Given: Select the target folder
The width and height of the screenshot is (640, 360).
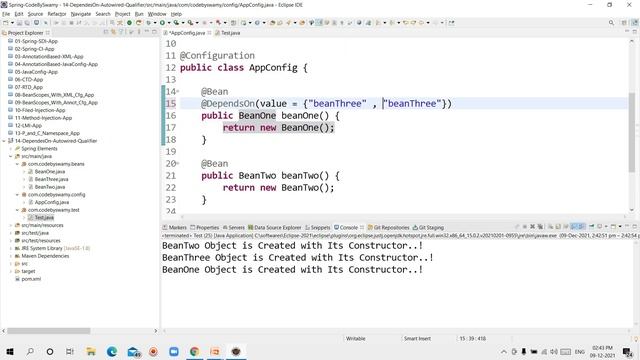Looking at the screenshot, I should [x=24, y=271].
